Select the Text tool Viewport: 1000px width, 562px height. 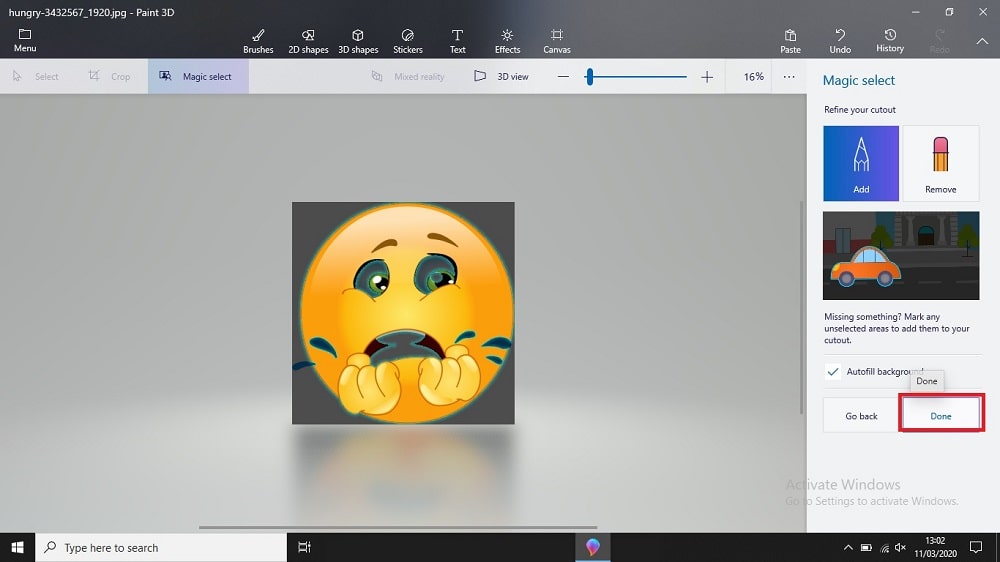(457, 41)
